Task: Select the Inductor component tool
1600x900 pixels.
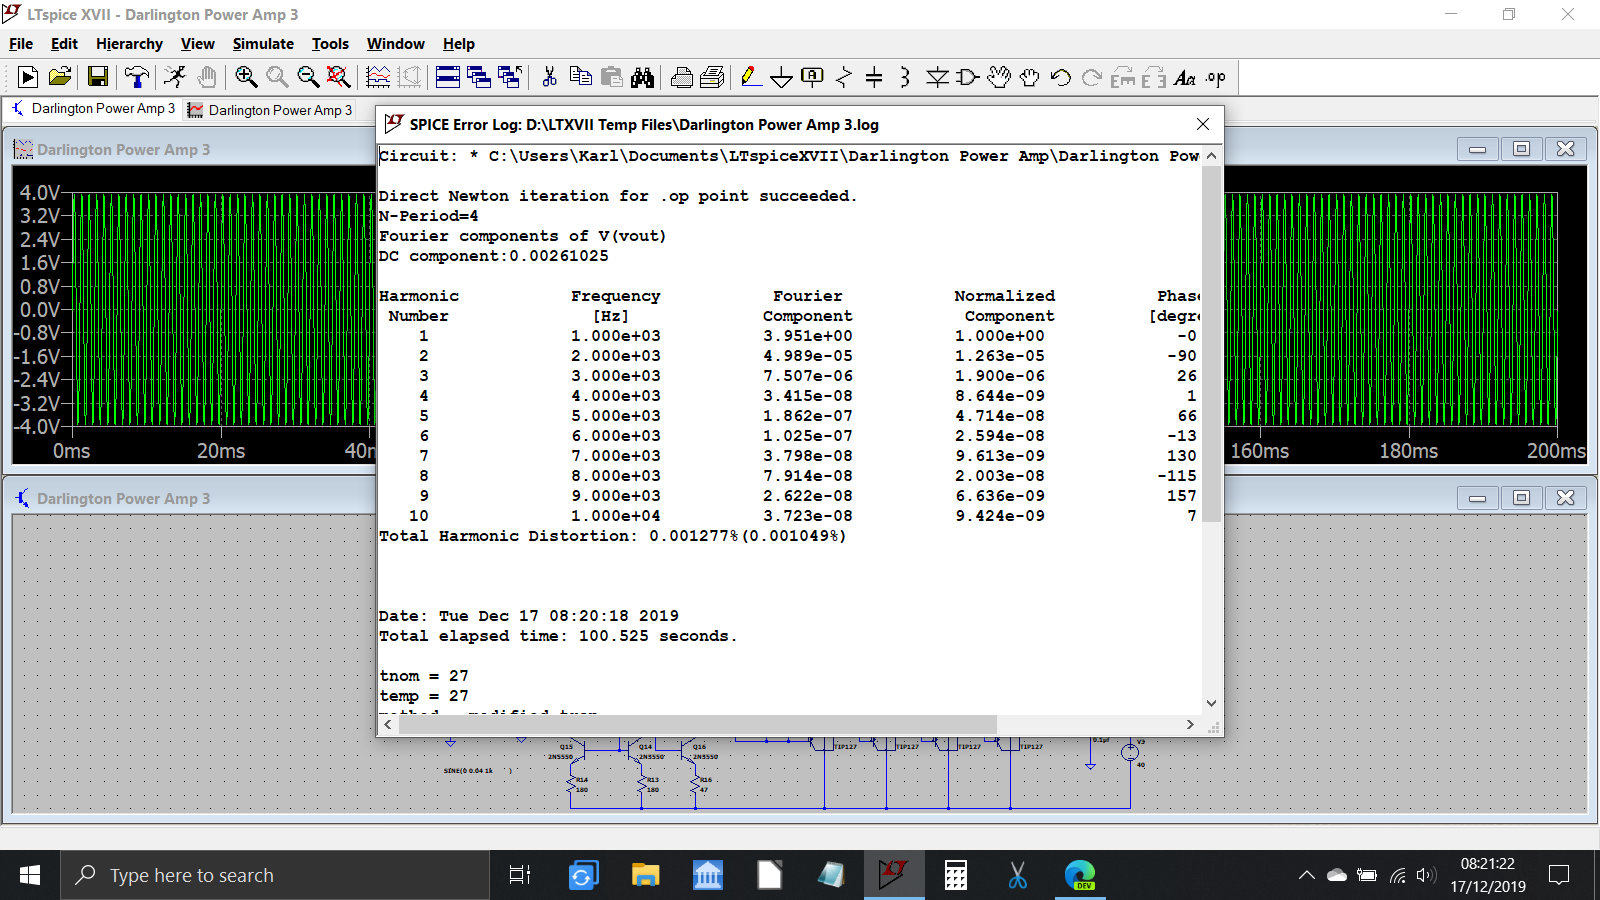Action: click(905, 77)
